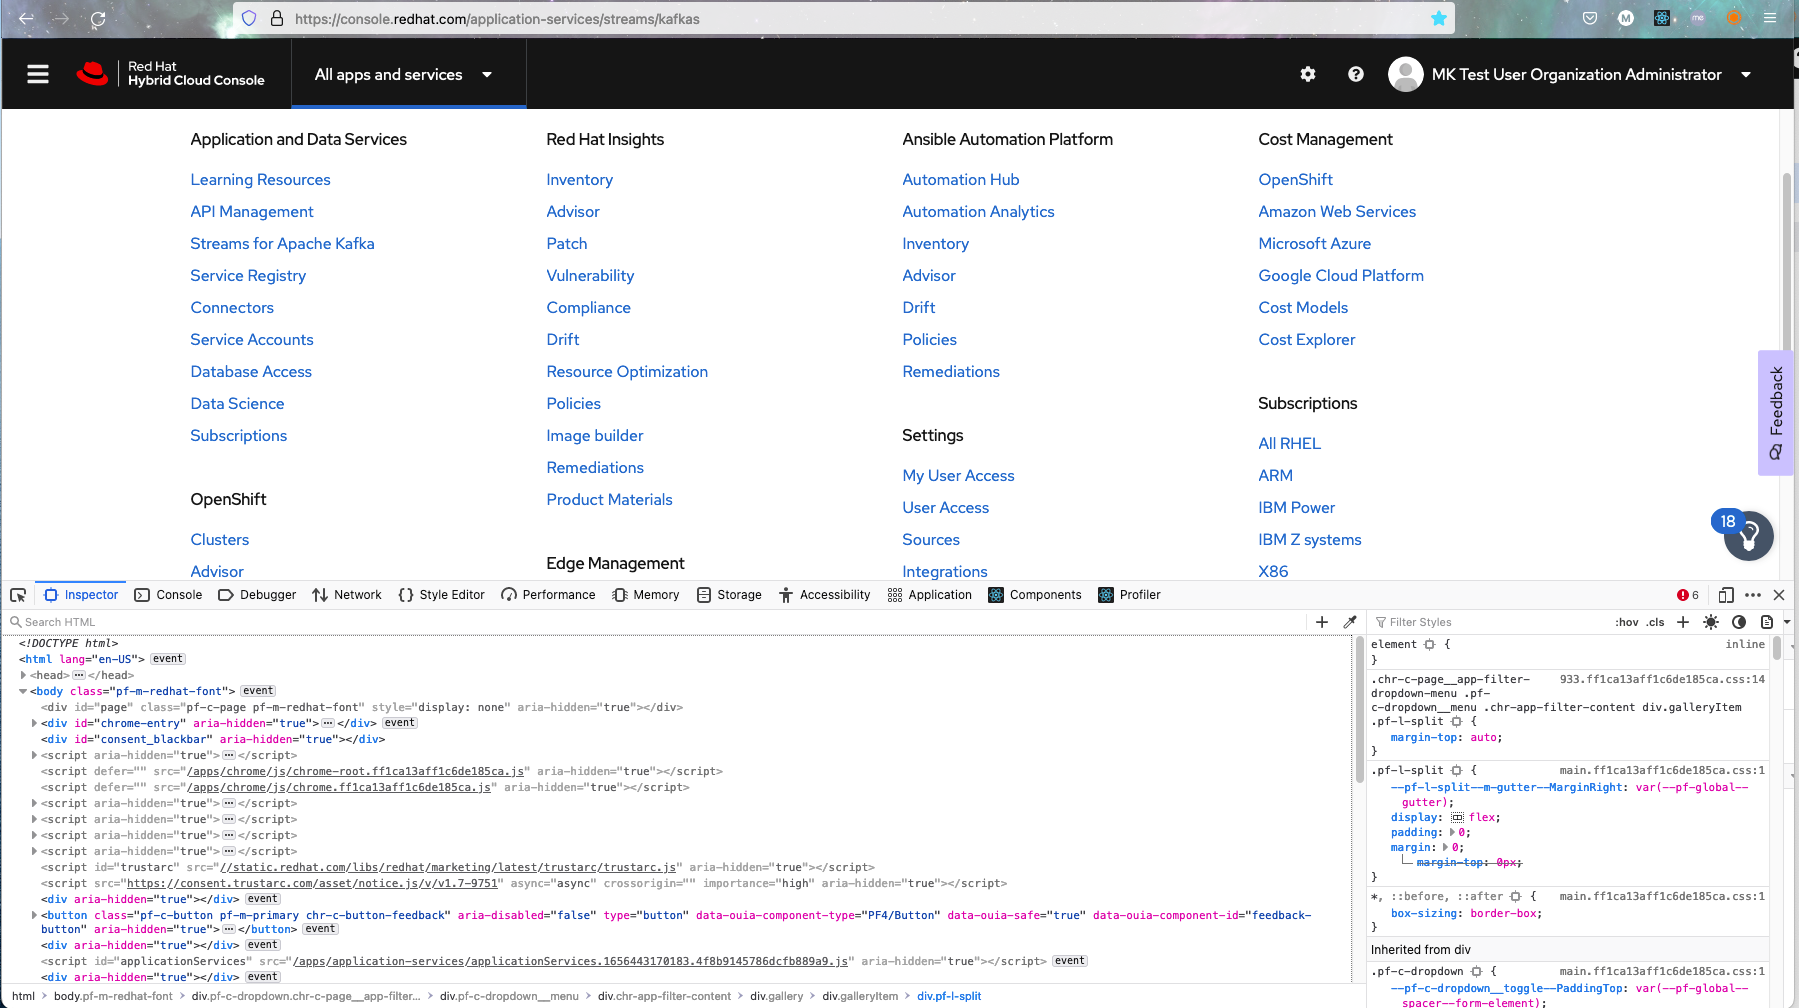Image resolution: width=1799 pixels, height=1008 pixels.
Task: Toggle the .cls classes panel
Action: pyautogui.click(x=1656, y=622)
